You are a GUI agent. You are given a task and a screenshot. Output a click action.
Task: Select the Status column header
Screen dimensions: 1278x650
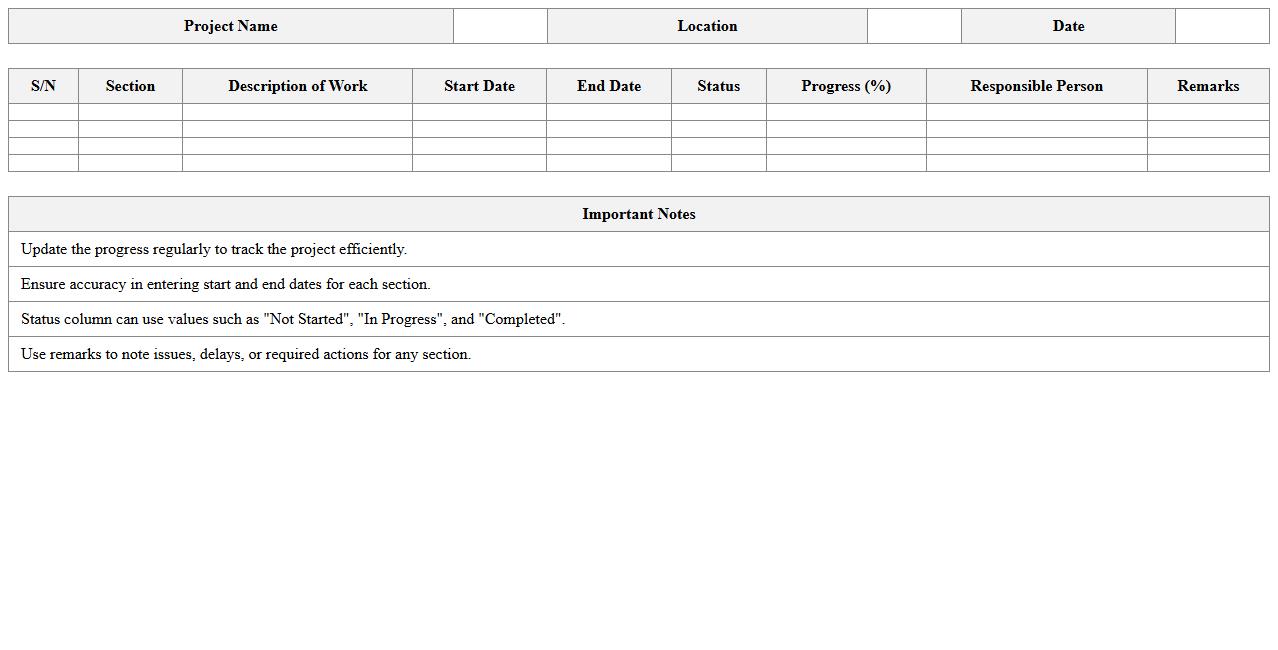(718, 86)
